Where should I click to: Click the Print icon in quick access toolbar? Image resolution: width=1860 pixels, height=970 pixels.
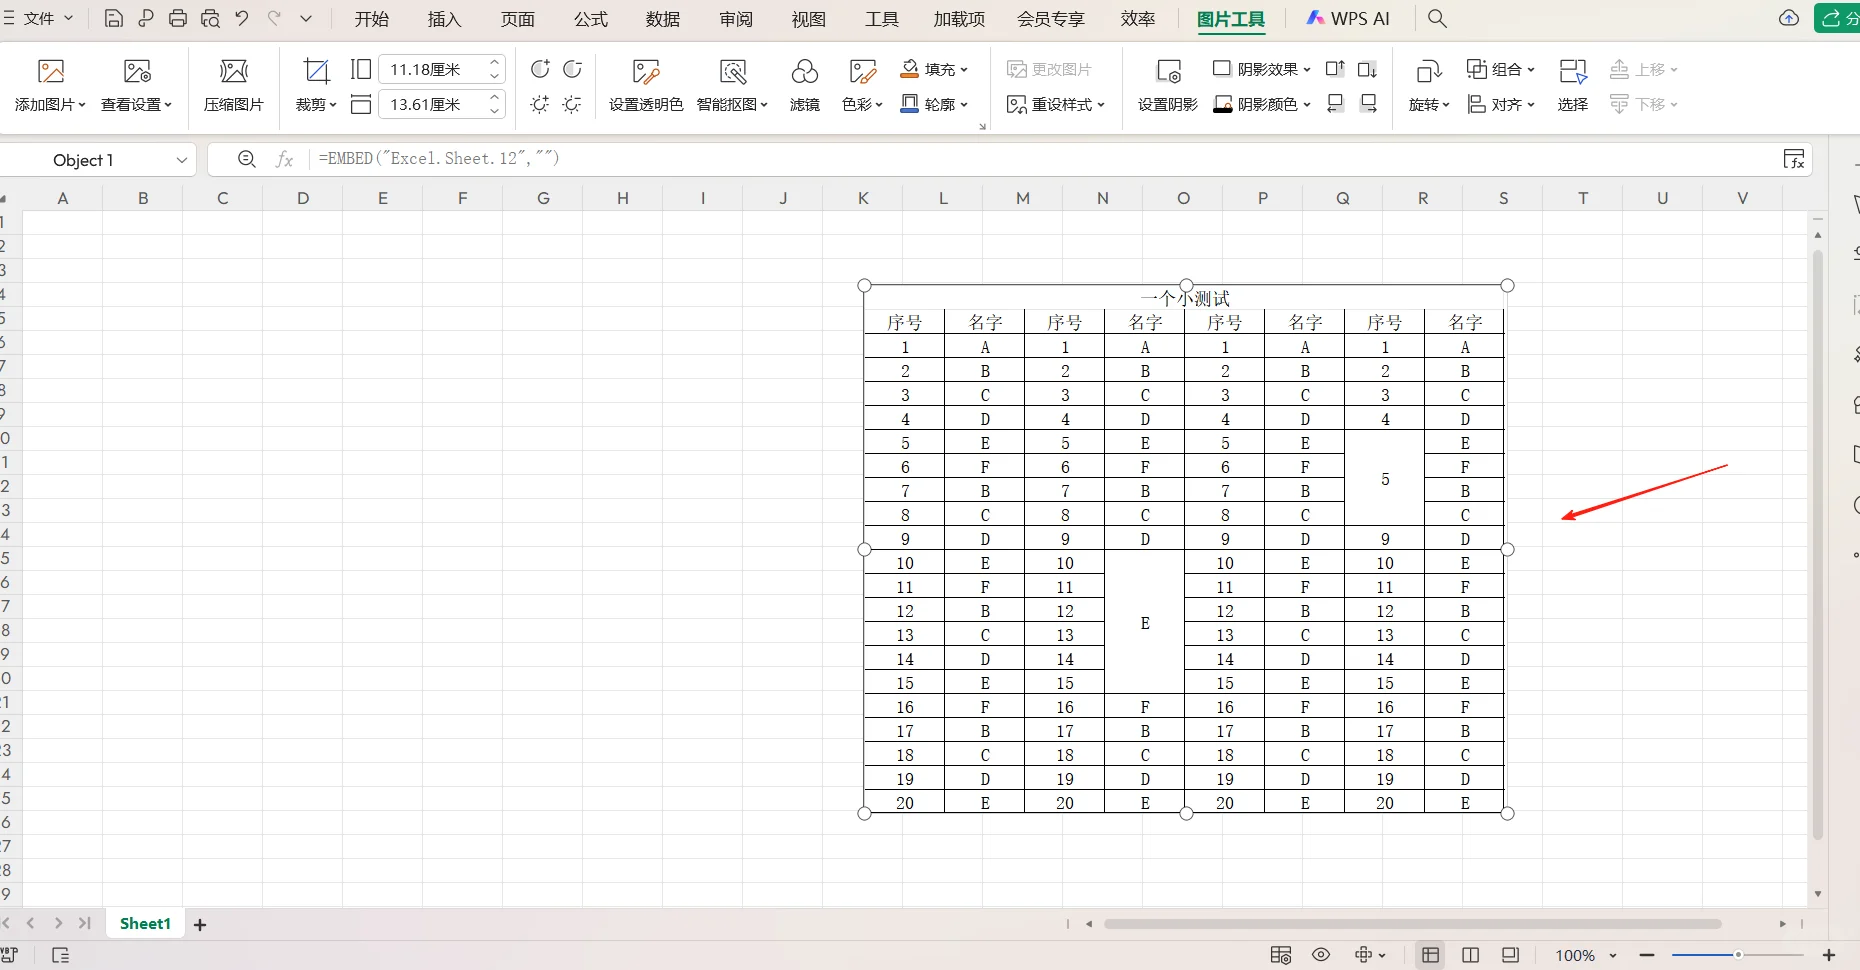[x=178, y=19]
